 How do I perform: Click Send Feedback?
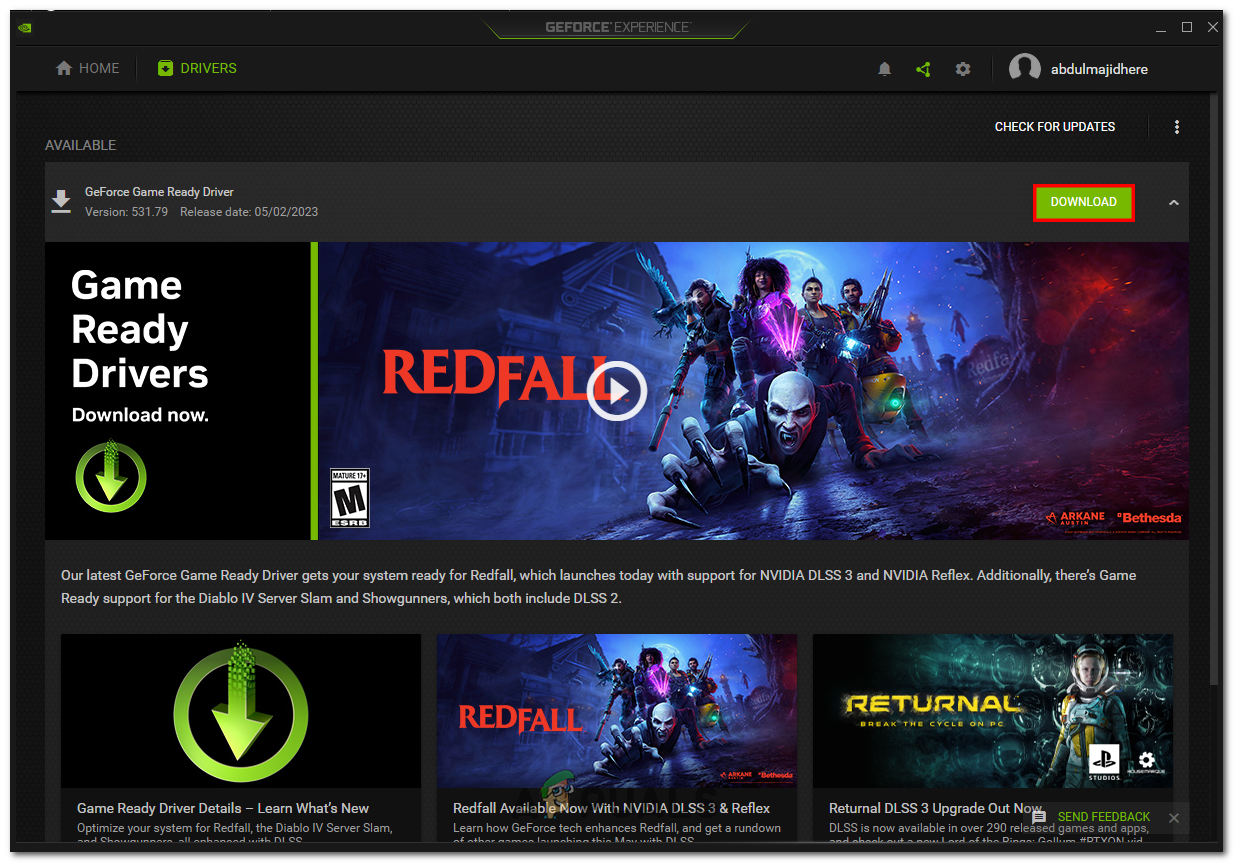coord(1104,817)
